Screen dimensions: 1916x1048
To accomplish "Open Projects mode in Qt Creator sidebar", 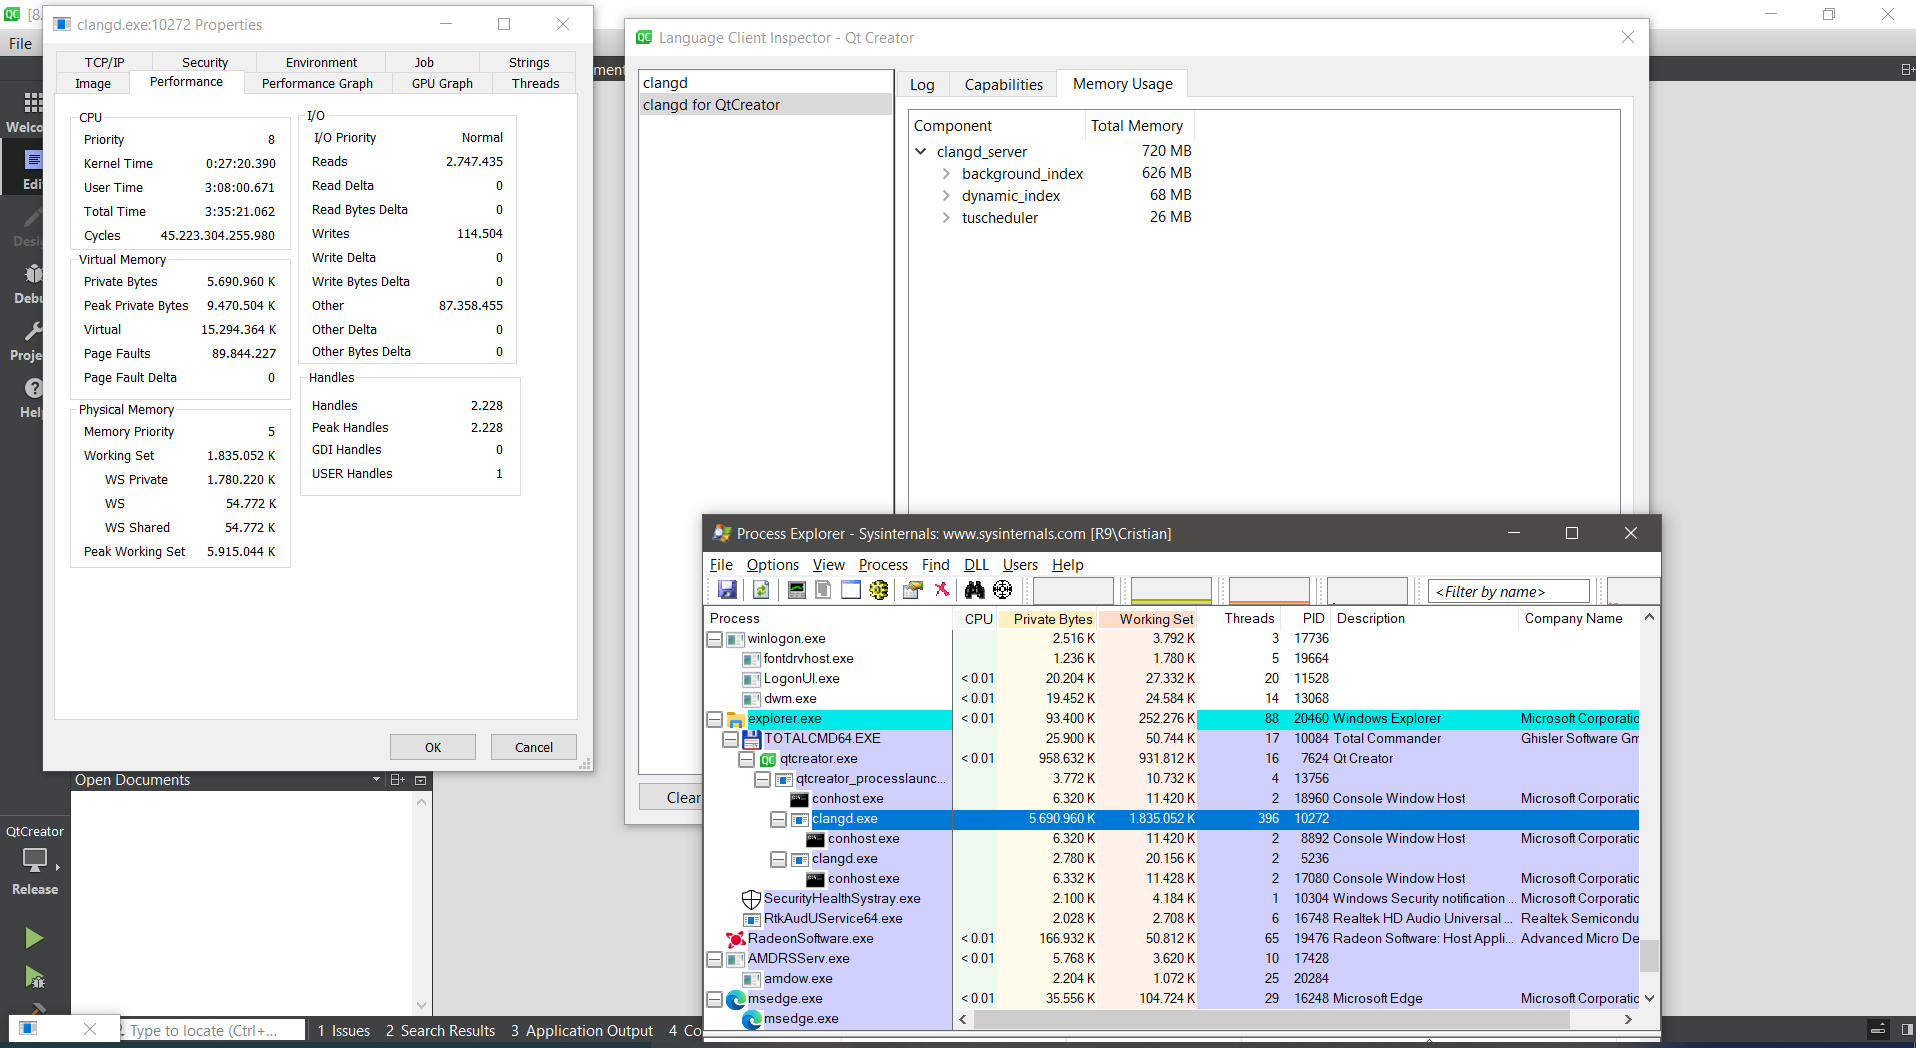I will point(24,340).
